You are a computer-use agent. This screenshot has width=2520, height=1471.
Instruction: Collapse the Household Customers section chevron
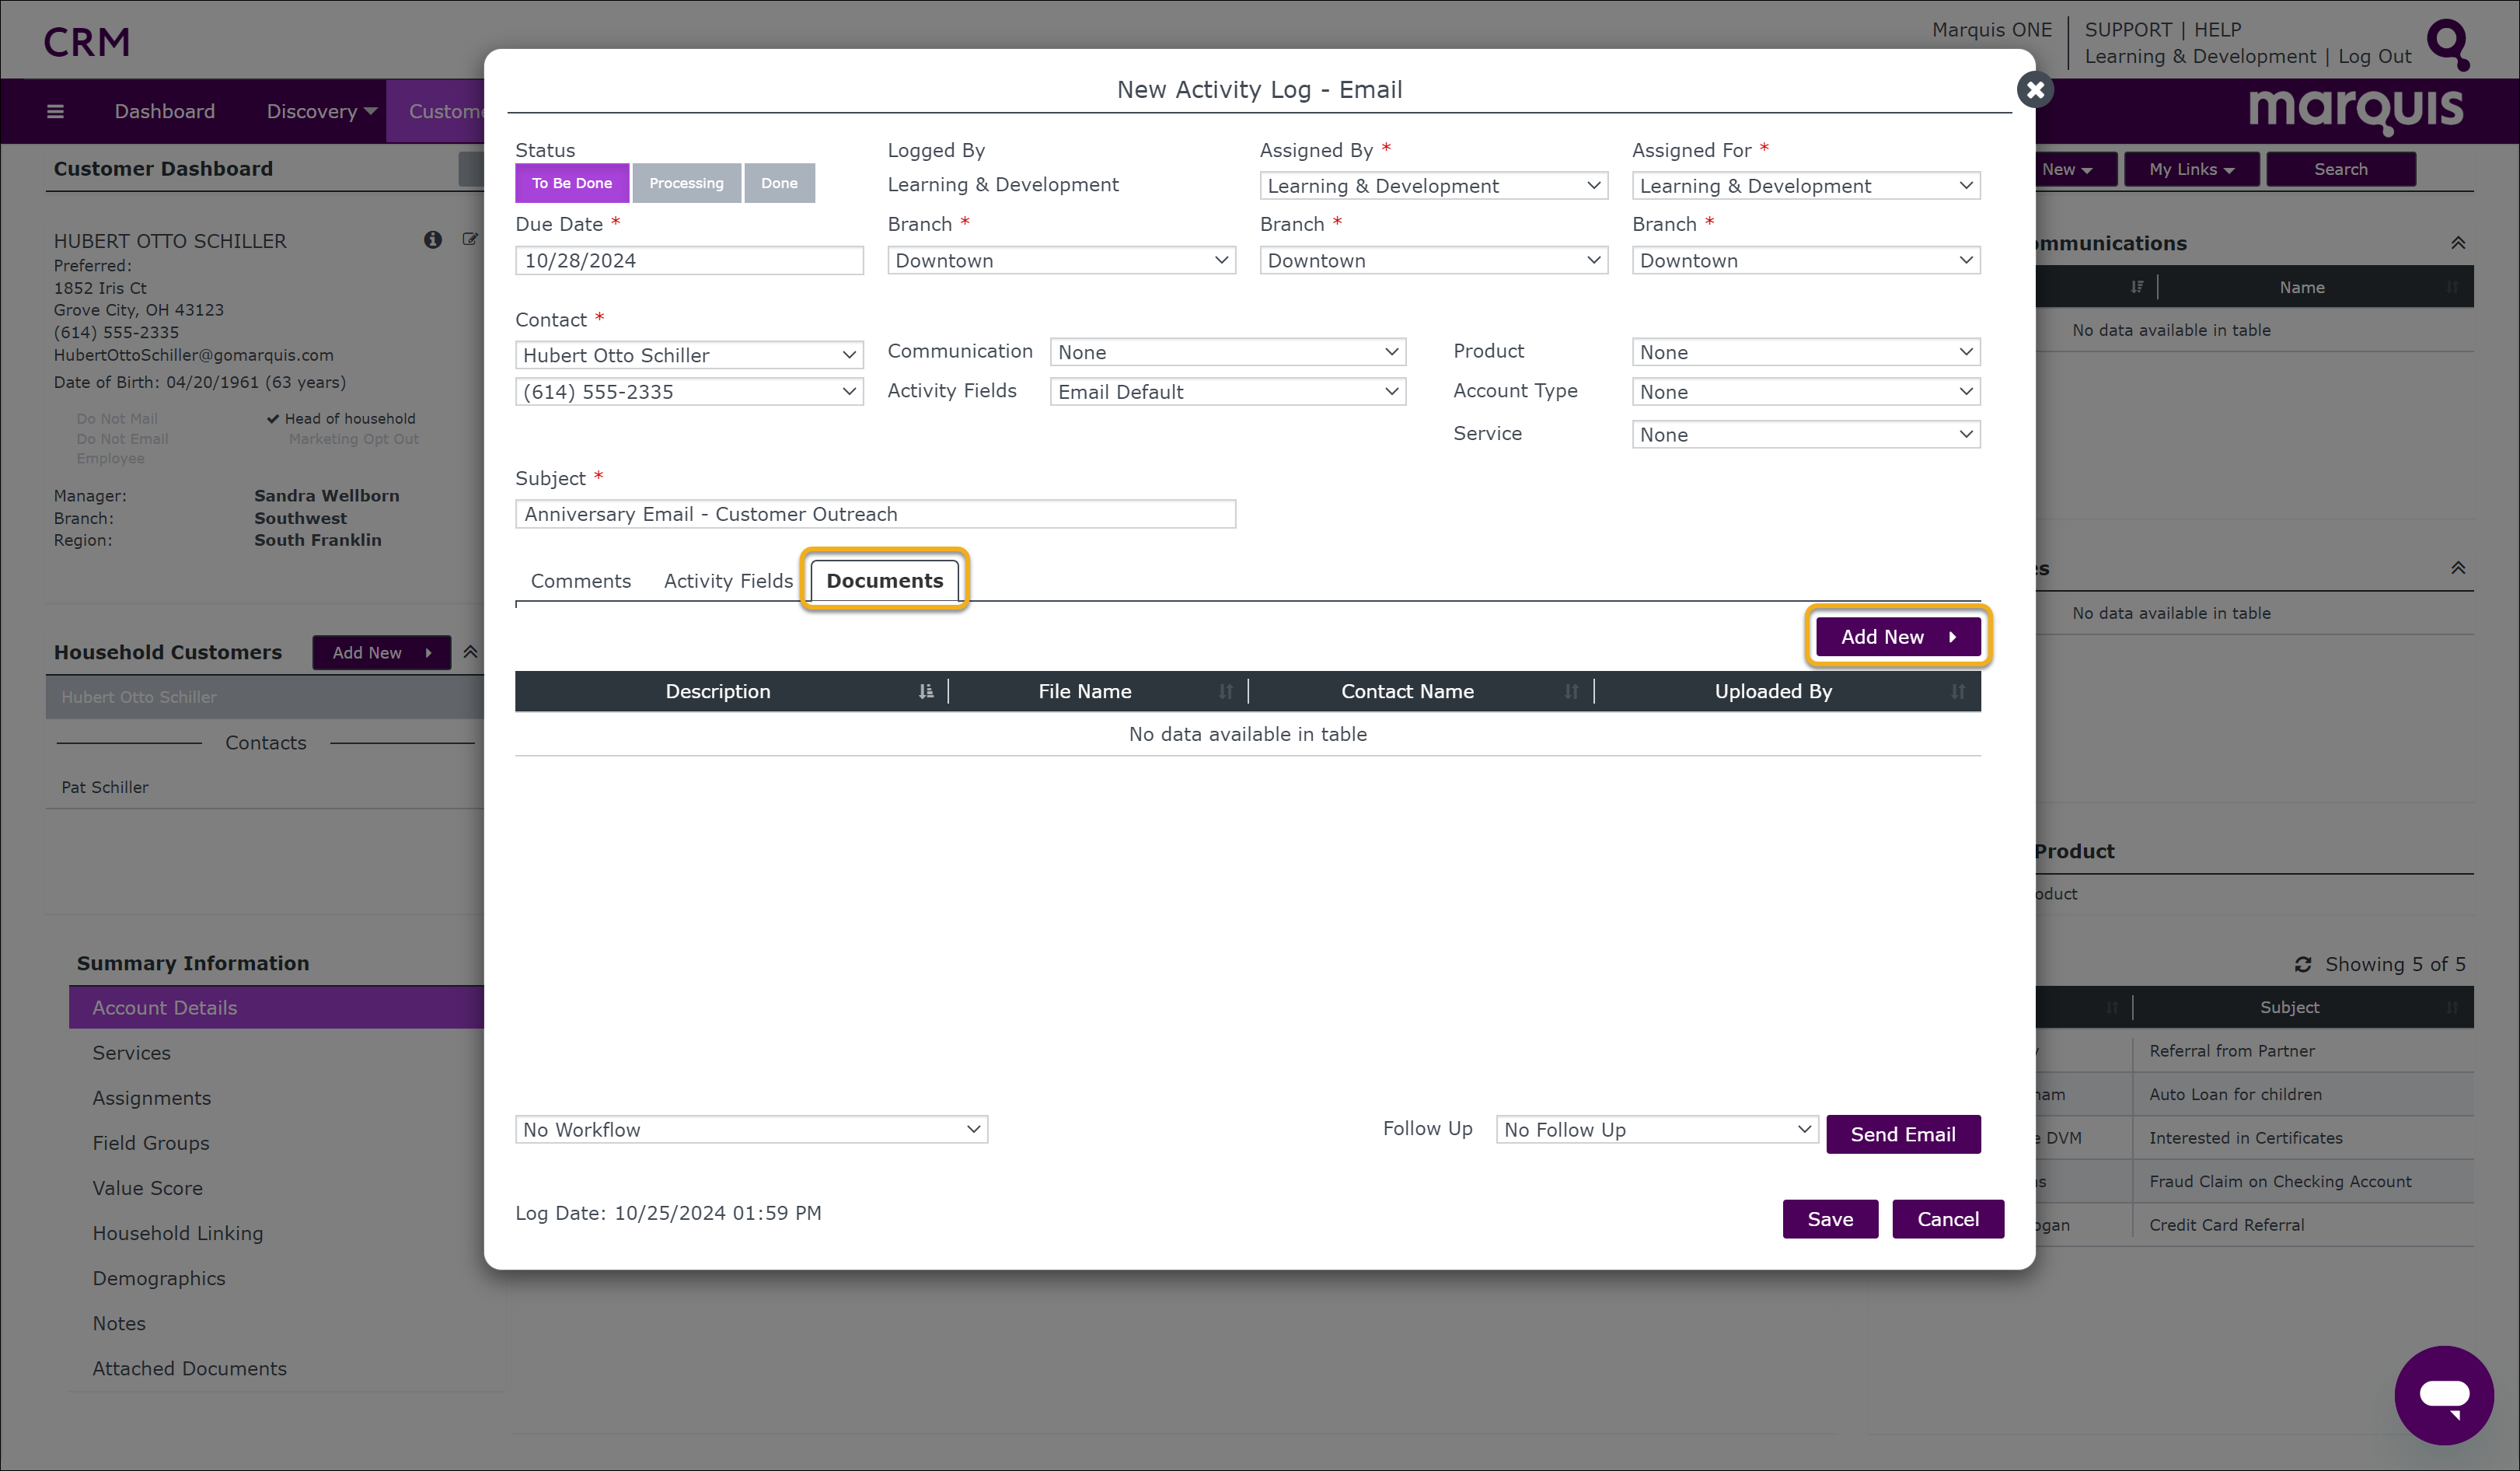tap(470, 652)
